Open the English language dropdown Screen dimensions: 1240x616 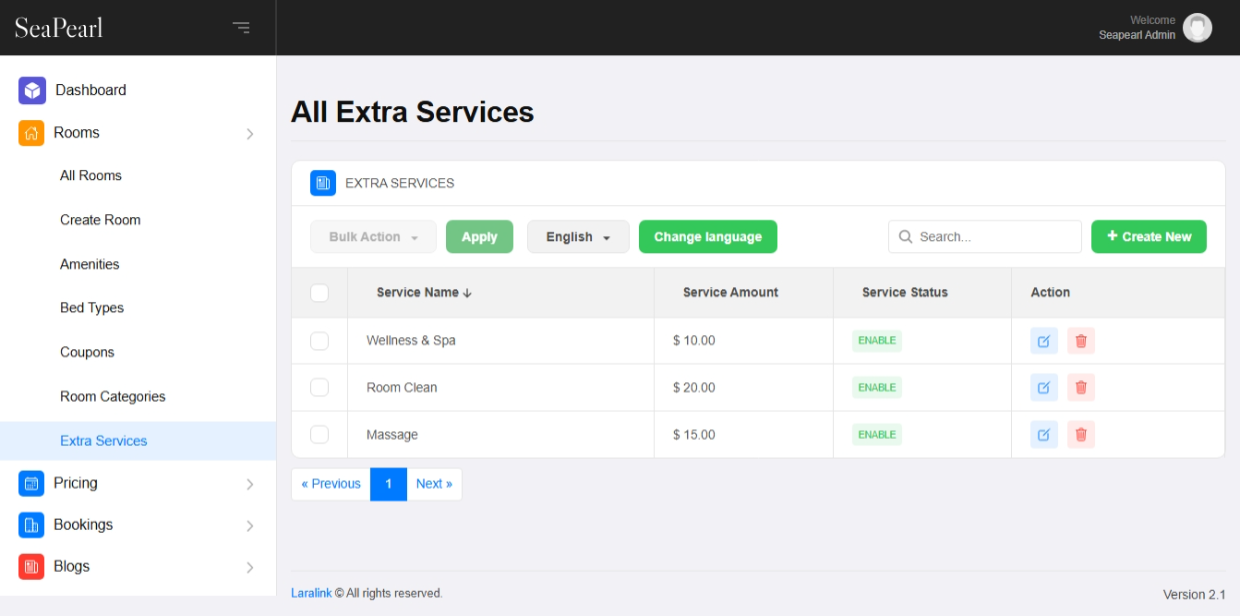pos(578,237)
